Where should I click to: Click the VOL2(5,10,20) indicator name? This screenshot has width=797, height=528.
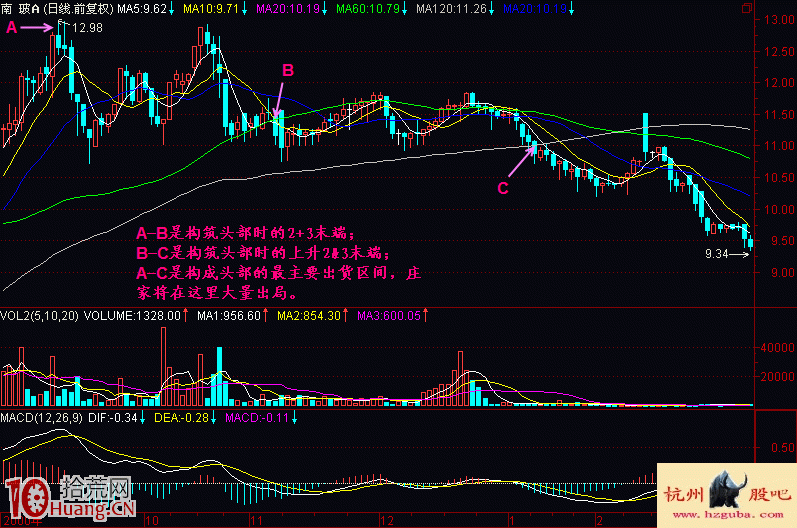[40, 316]
